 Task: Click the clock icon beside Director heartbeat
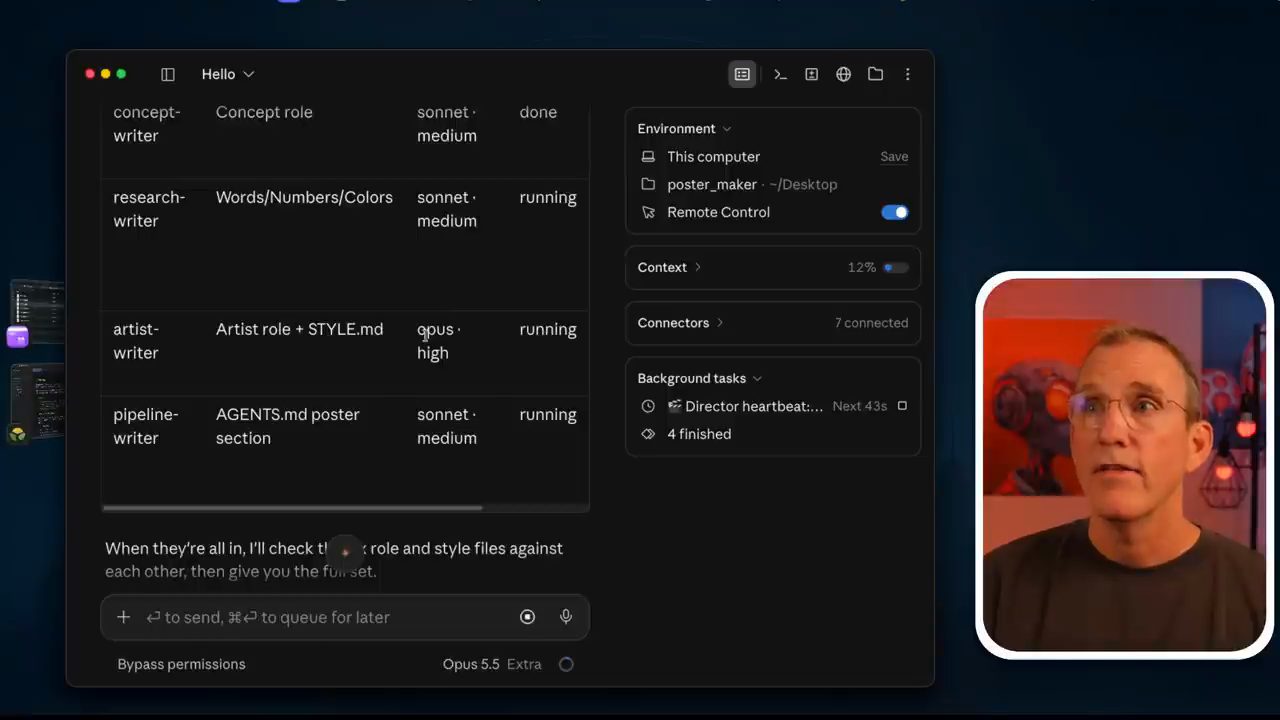(648, 407)
